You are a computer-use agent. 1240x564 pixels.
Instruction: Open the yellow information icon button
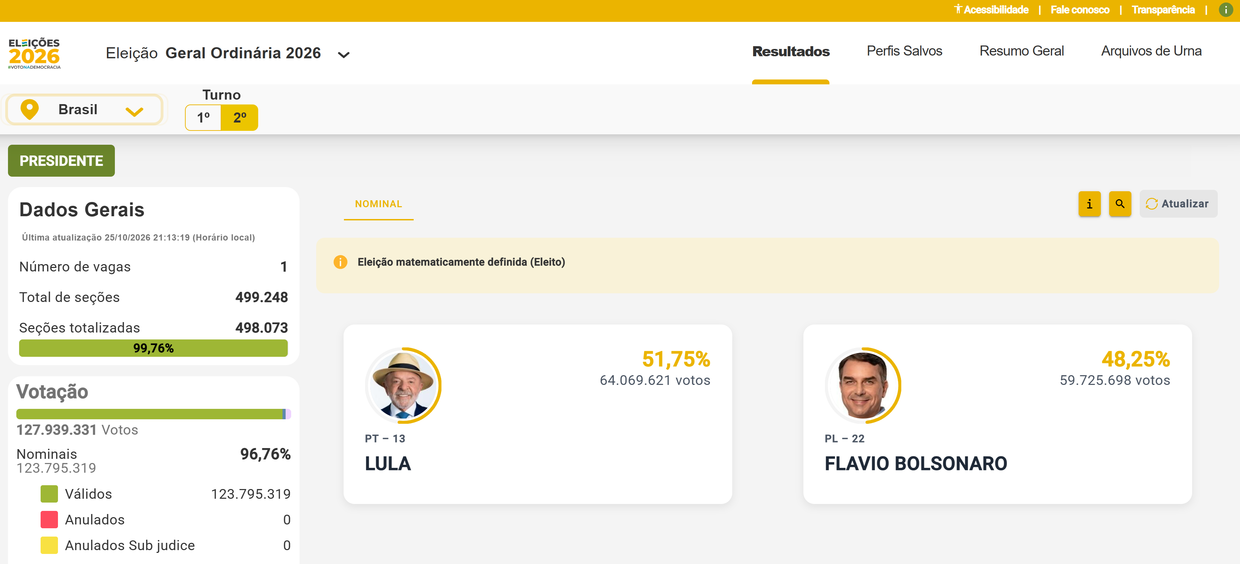[x=1090, y=204]
